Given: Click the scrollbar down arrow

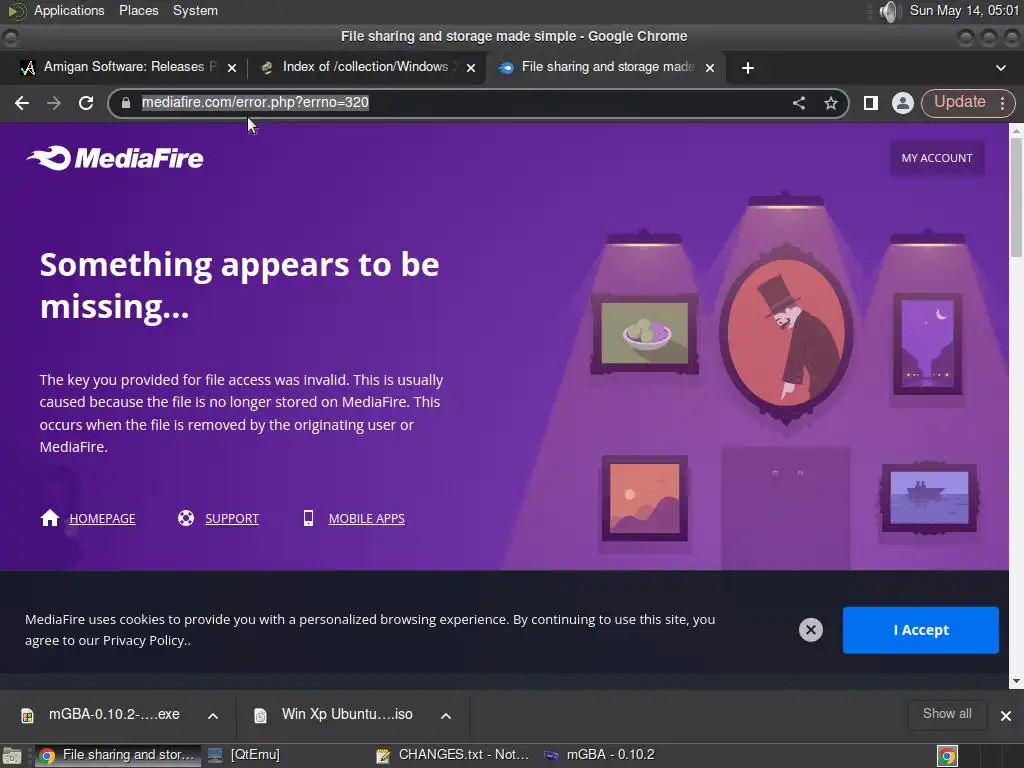Looking at the screenshot, I should (1016, 681).
